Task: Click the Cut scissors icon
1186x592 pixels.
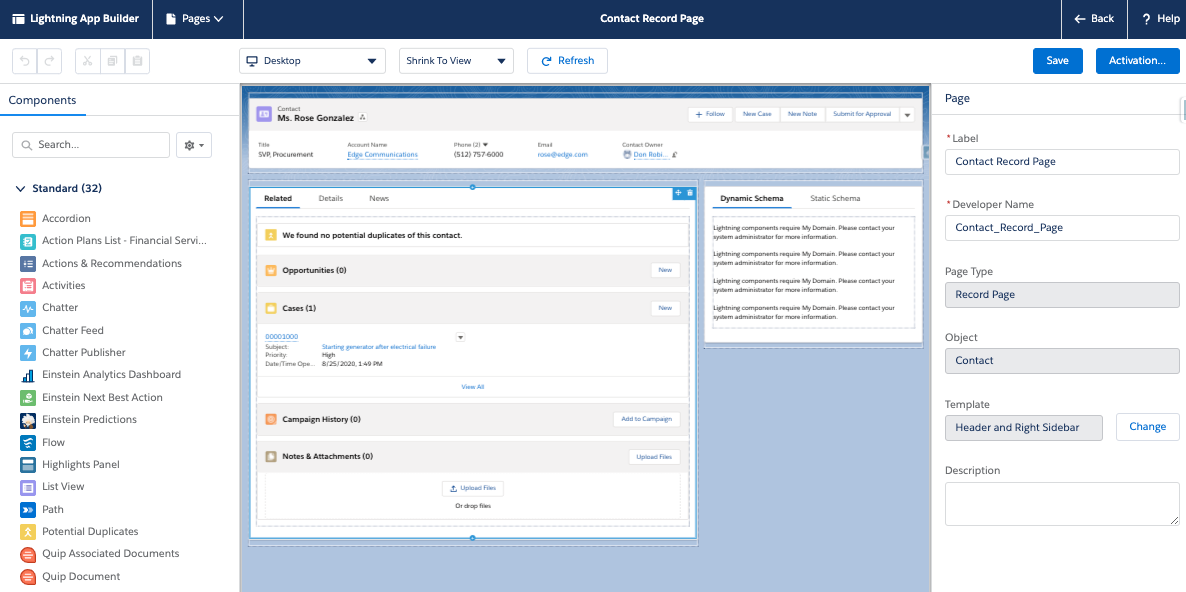Action: tap(87, 61)
